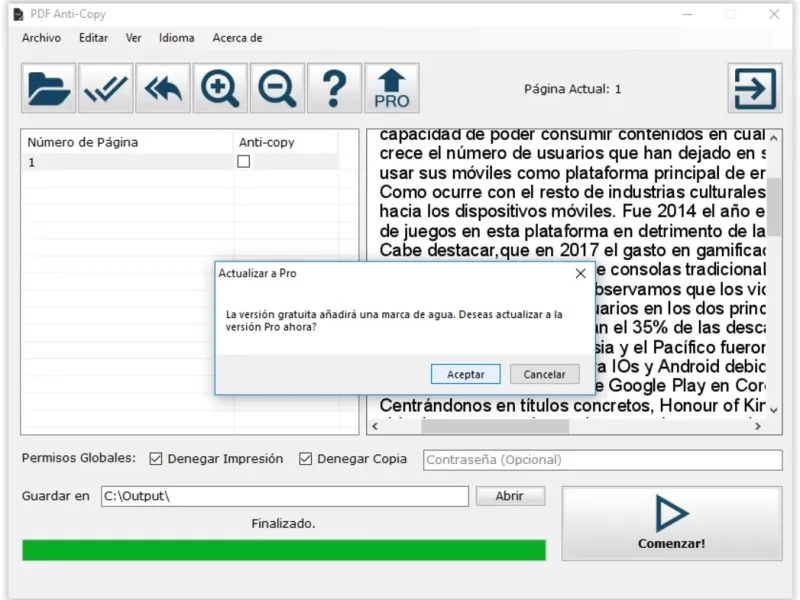The image size is (800, 600).
Task: Open the Idioma menu
Action: click(177, 38)
